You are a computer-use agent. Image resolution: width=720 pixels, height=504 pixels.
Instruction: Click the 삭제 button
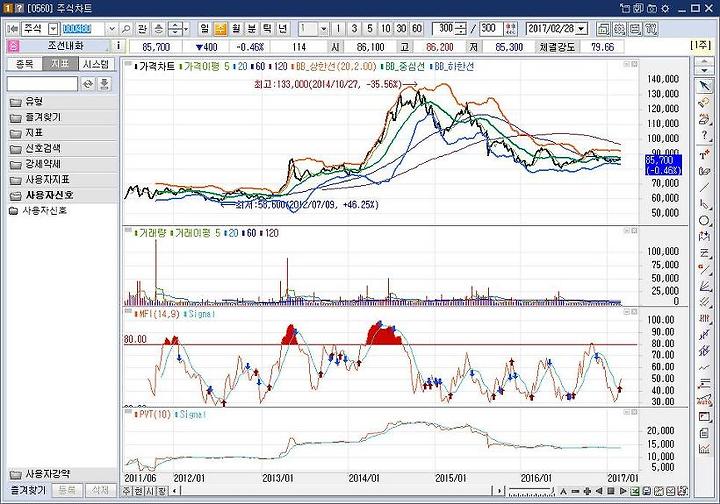pos(100,490)
